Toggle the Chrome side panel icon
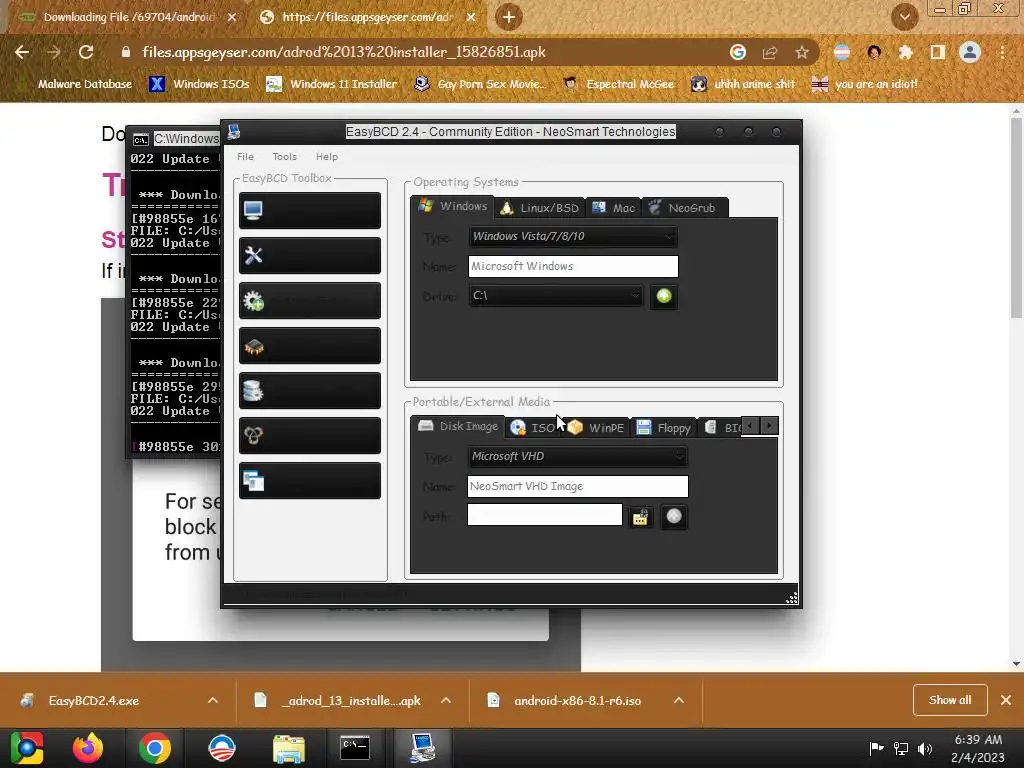The height and width of the screenshot is (768, 1024). point(938,52)
